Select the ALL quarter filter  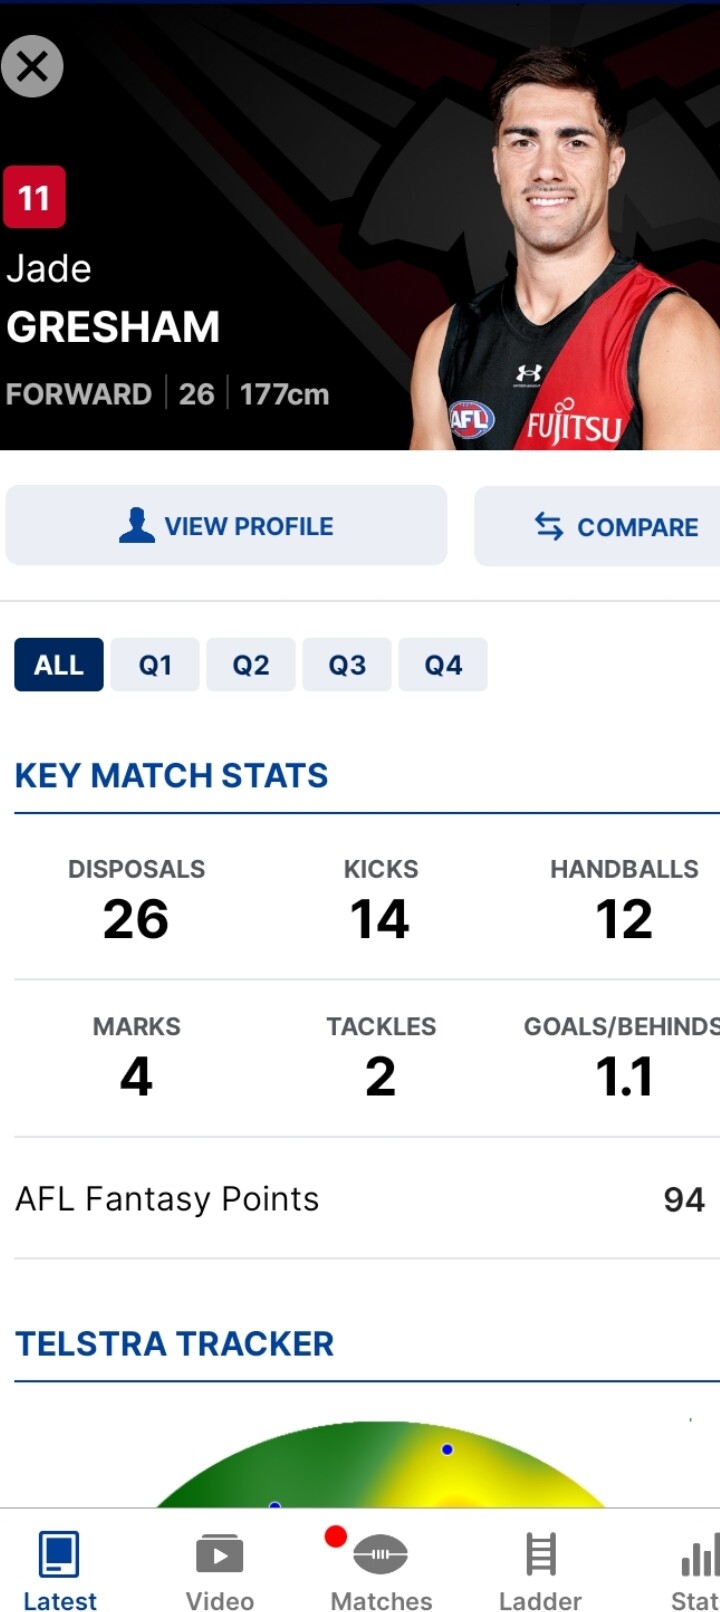click(59, 665)
